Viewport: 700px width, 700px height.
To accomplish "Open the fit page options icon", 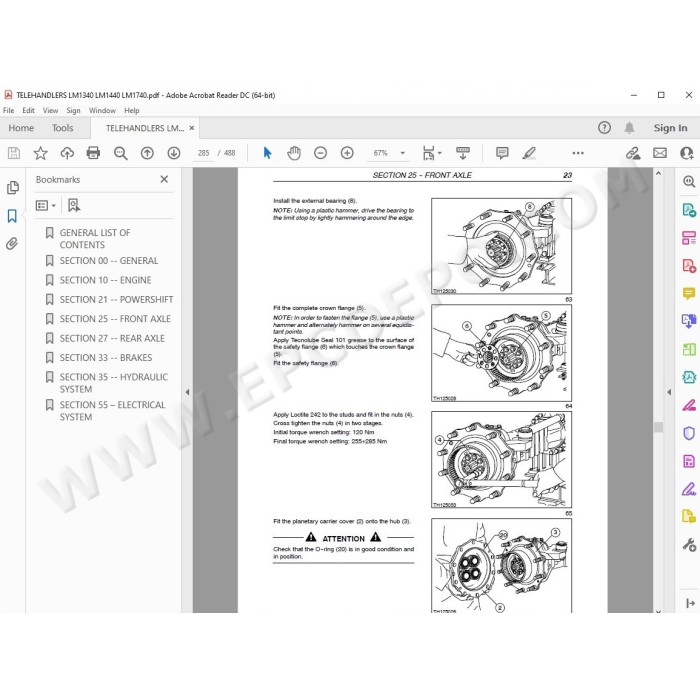I will (x=432, y=153).
